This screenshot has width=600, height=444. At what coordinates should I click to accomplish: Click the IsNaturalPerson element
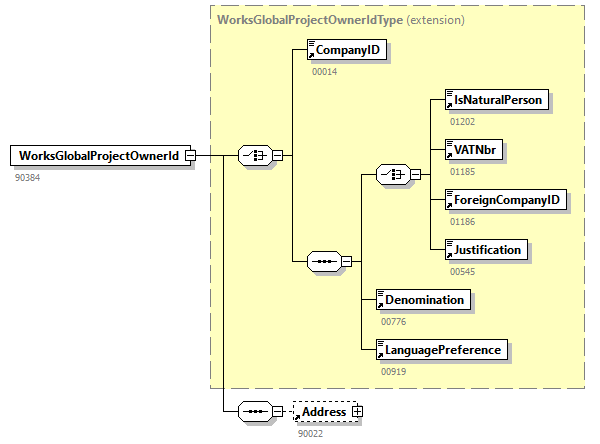click(498, 100)
